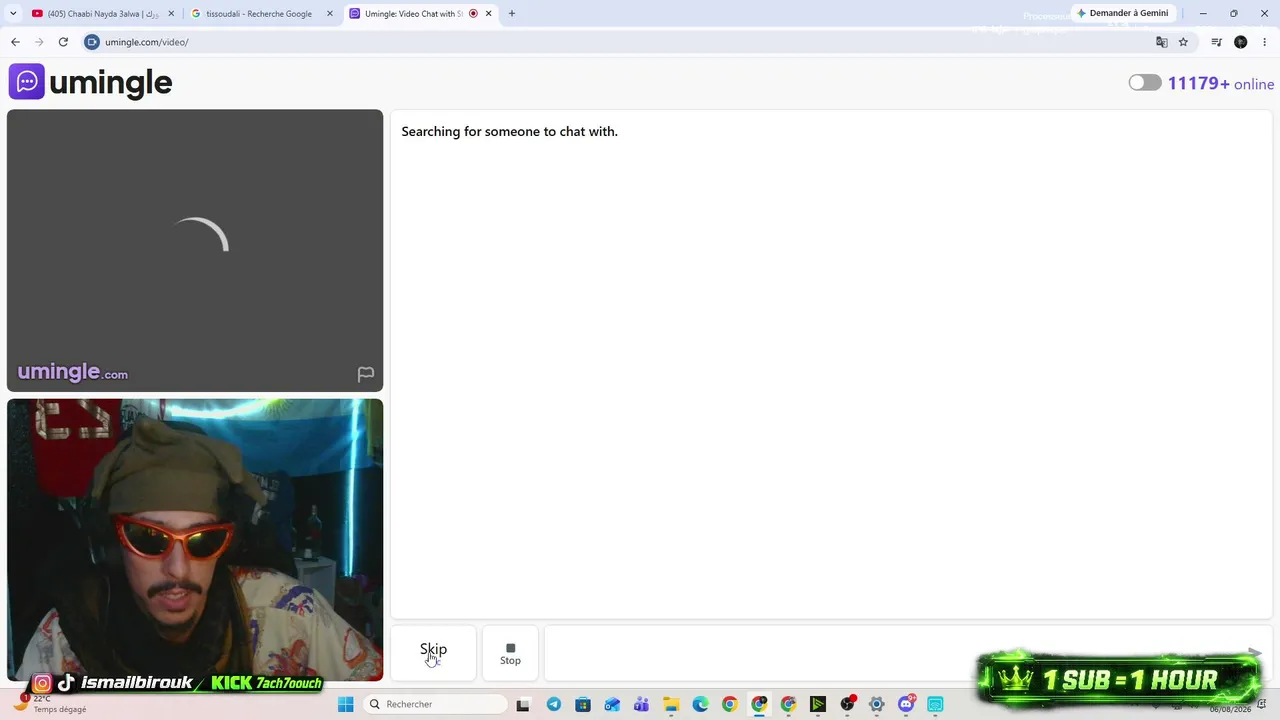Image resolution: width=1280 pixels, height=720 pixels.
Task: Open Discord from the taskbar
Action: 907,705
